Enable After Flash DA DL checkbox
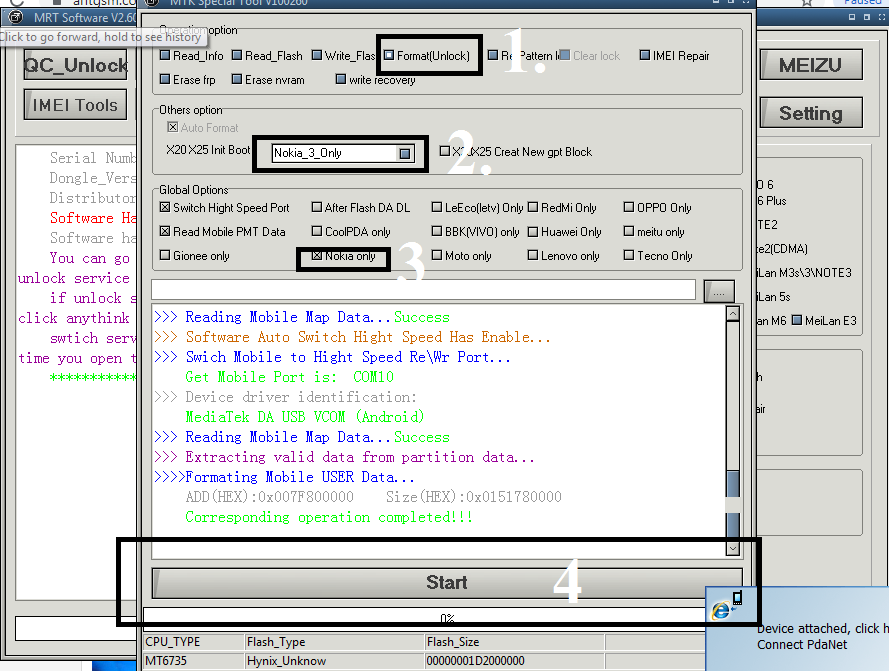 tap(317, 208)
